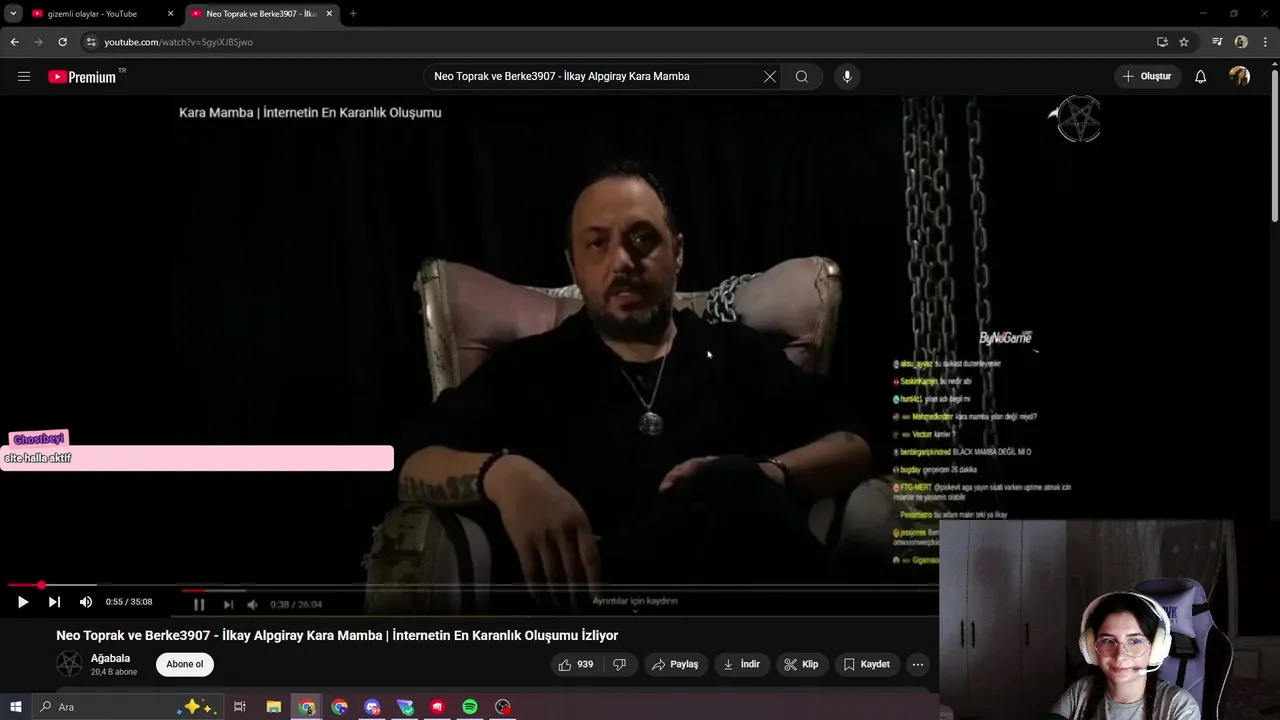Viewport: 1280px width, 720px height.
Task: Like the video with 939 likes
Action: pos(576,664)
